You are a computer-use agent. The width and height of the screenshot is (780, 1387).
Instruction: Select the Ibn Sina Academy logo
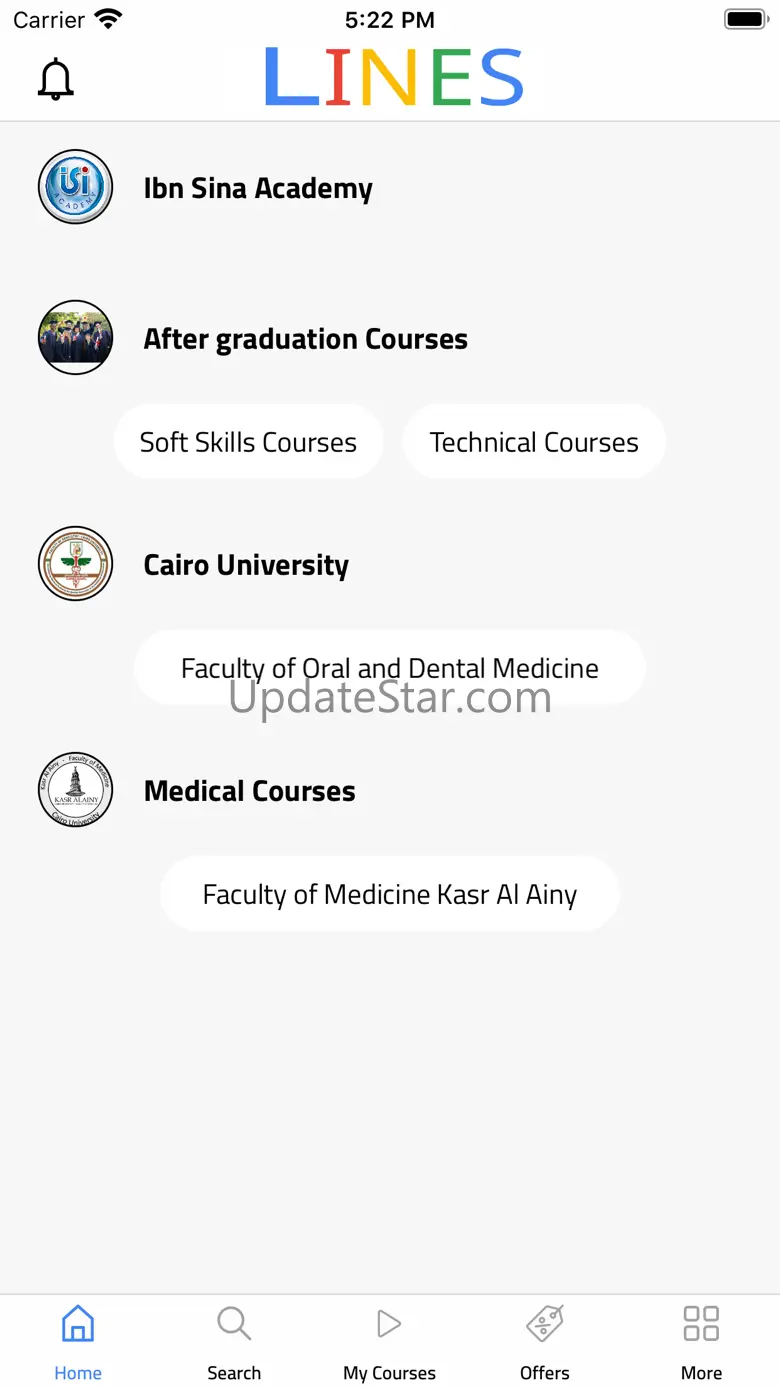point(76,187)
